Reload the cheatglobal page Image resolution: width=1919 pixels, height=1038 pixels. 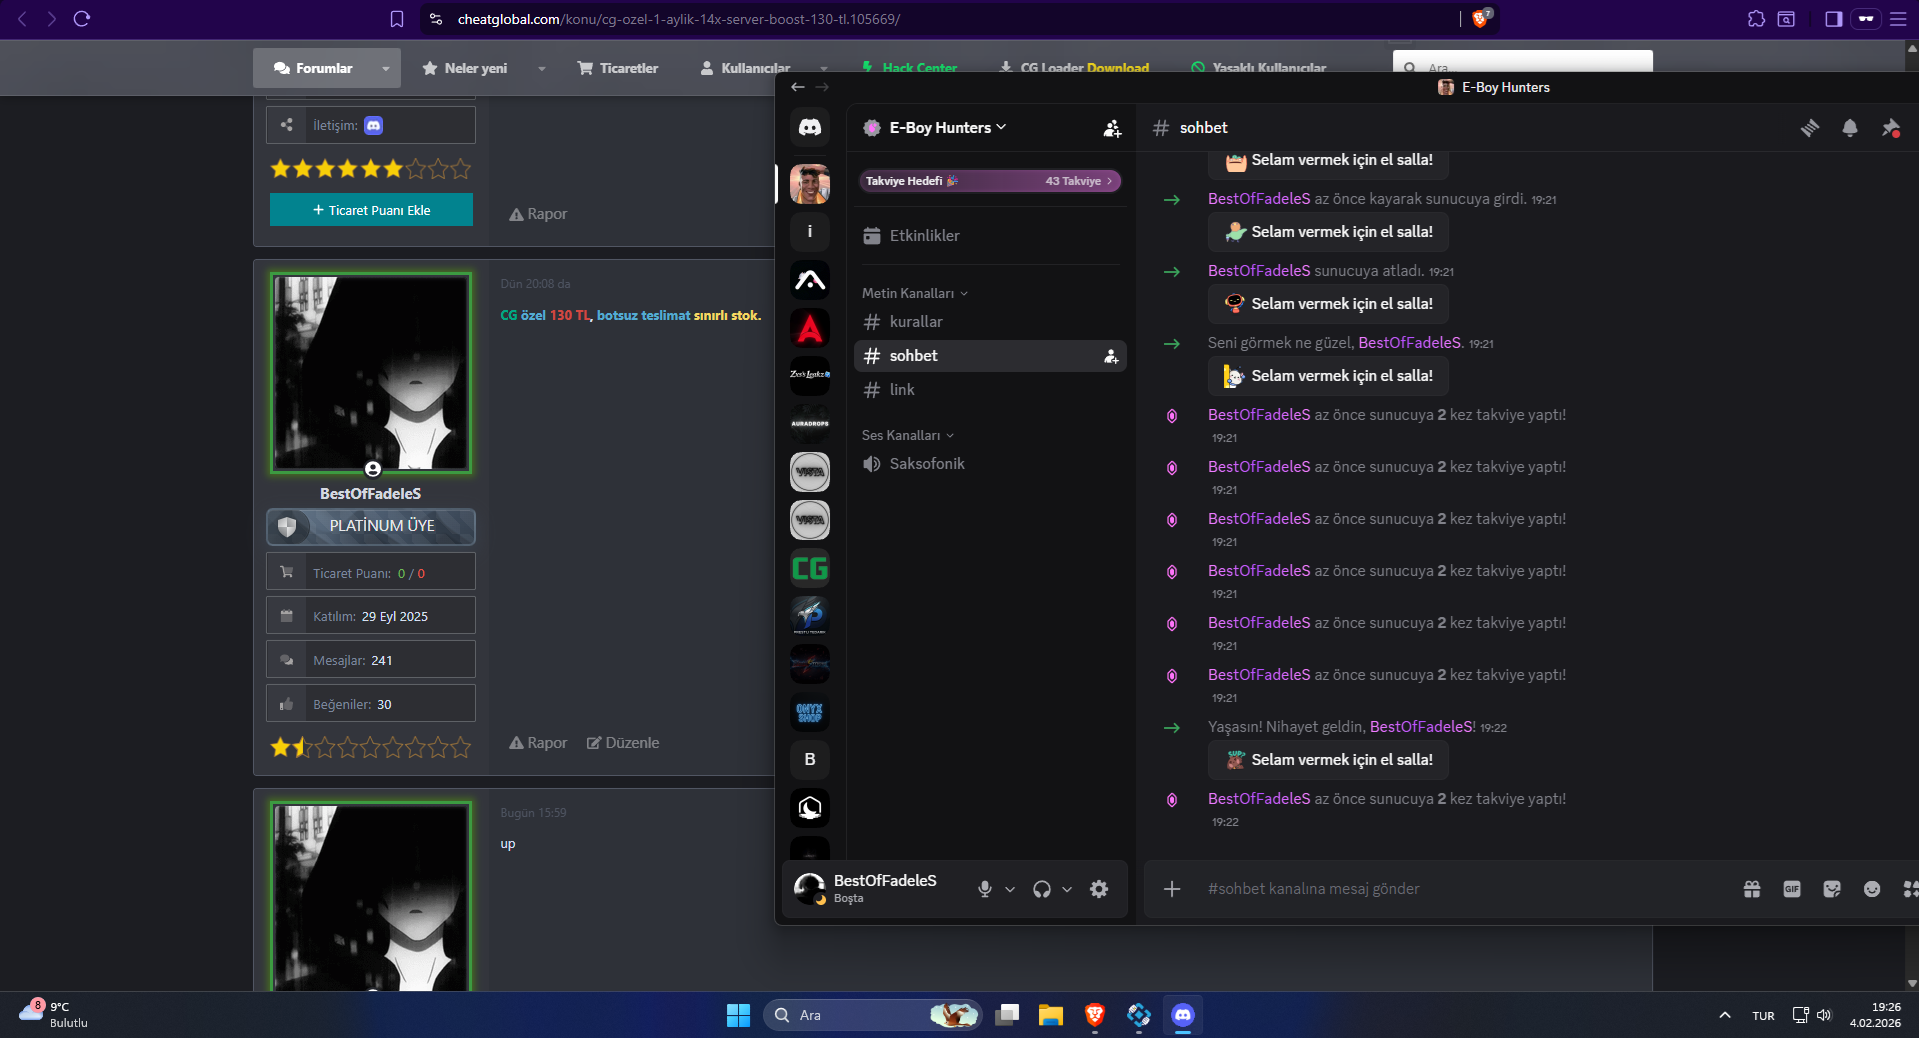point(82,19)
